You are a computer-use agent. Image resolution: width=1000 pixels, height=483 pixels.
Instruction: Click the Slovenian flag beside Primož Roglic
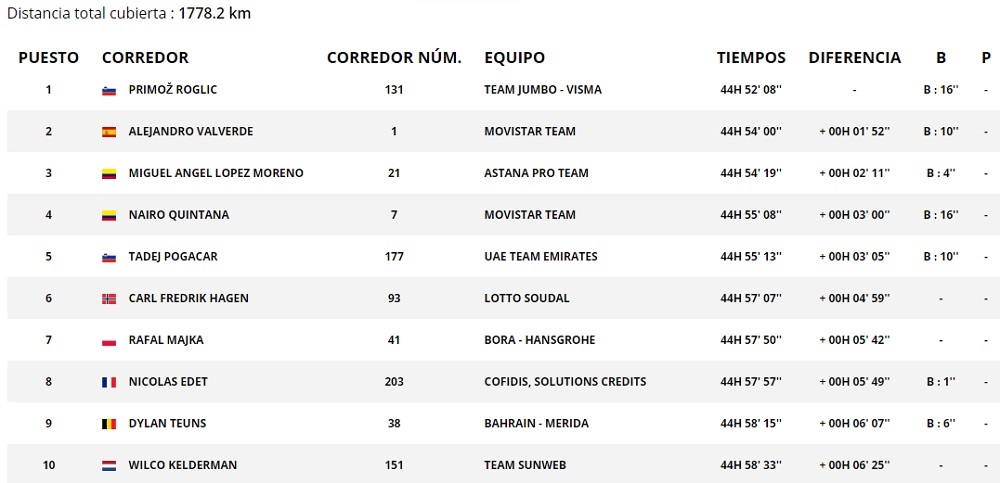click(109, 90)
